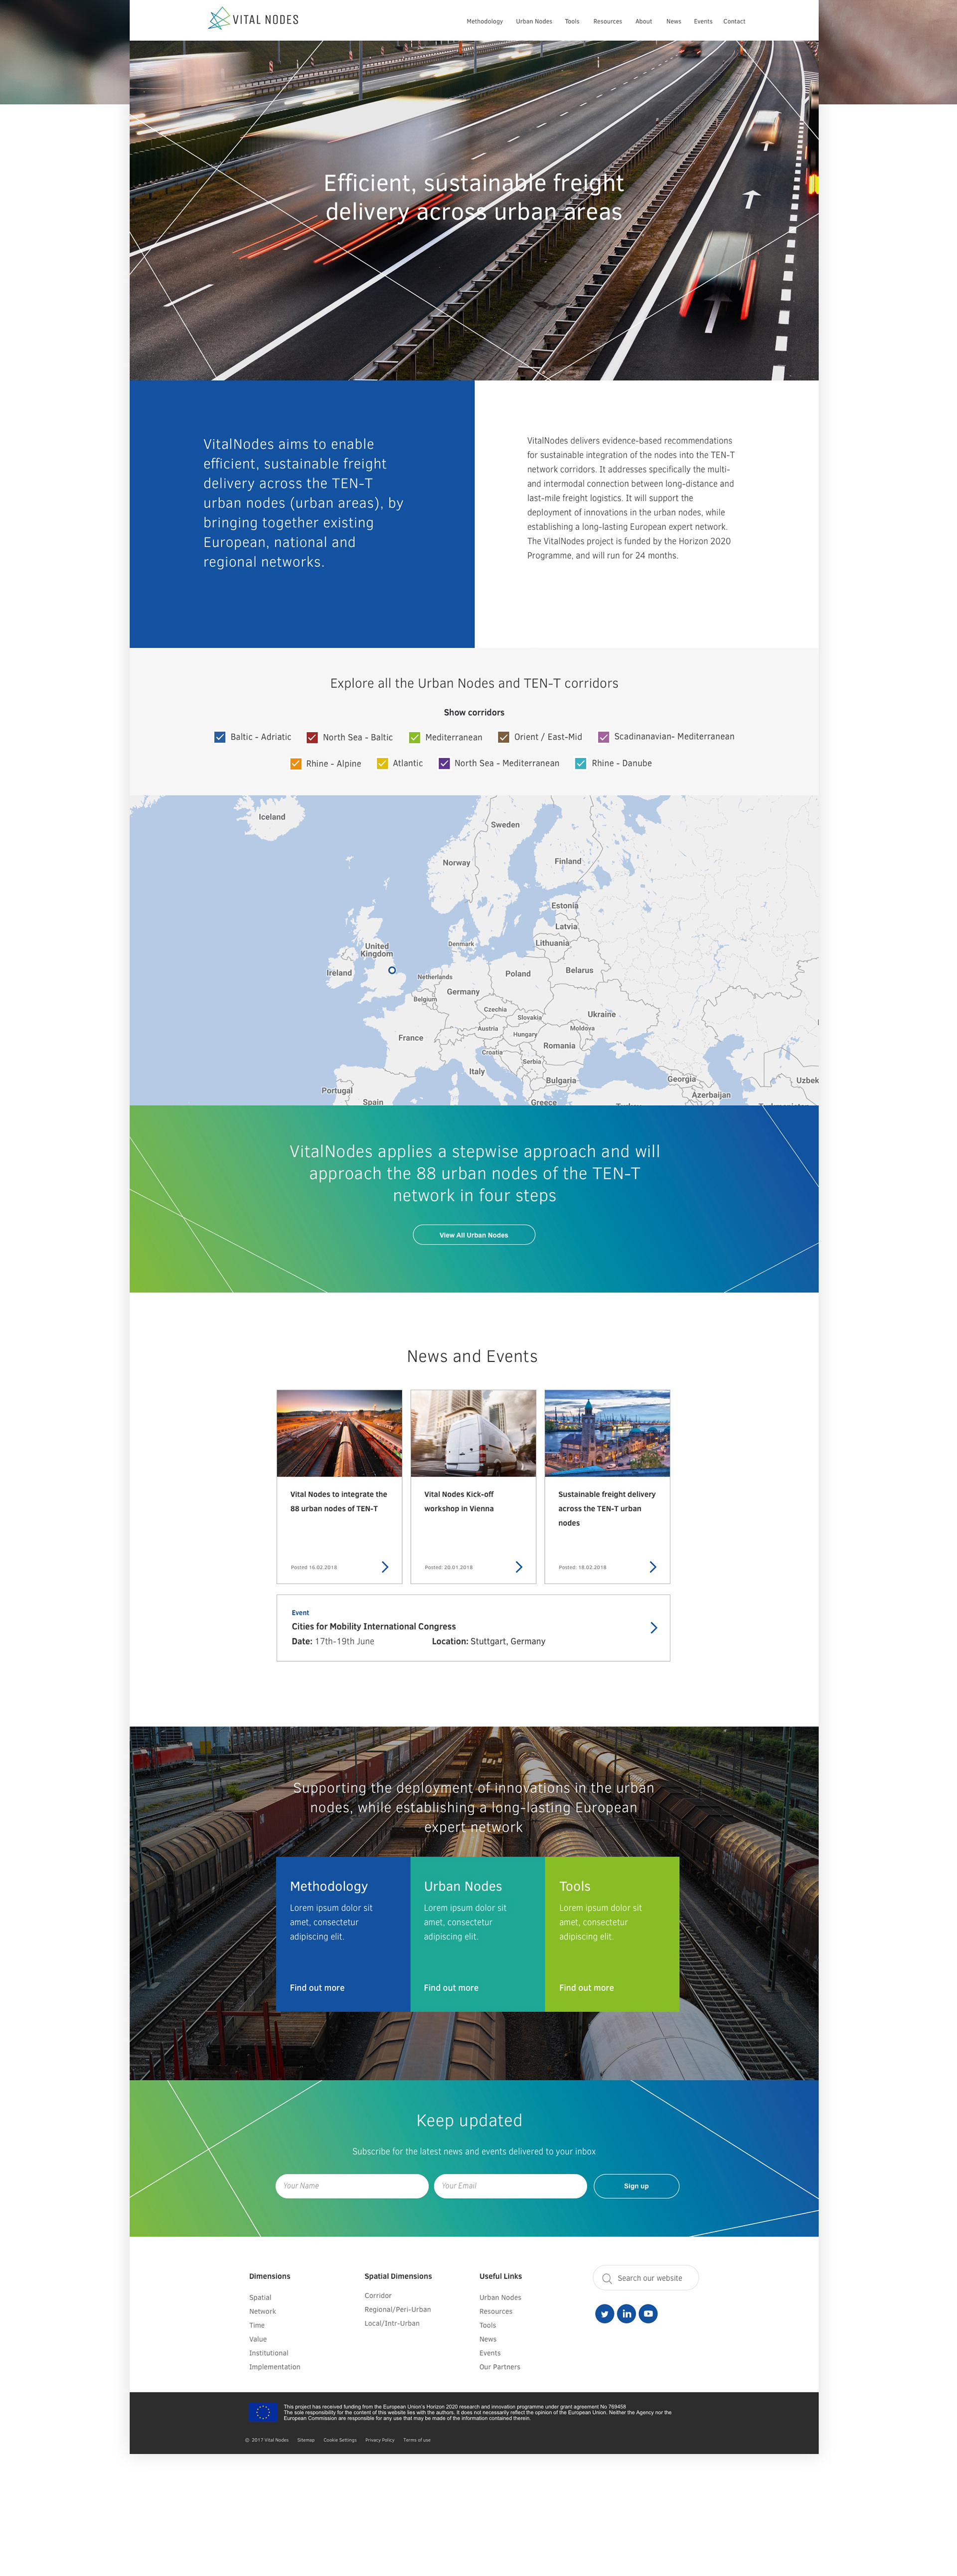957x2576 pixels.
Task: Click 'Show corridors' label
Action: pyautogui.click(x=474, y=712)
